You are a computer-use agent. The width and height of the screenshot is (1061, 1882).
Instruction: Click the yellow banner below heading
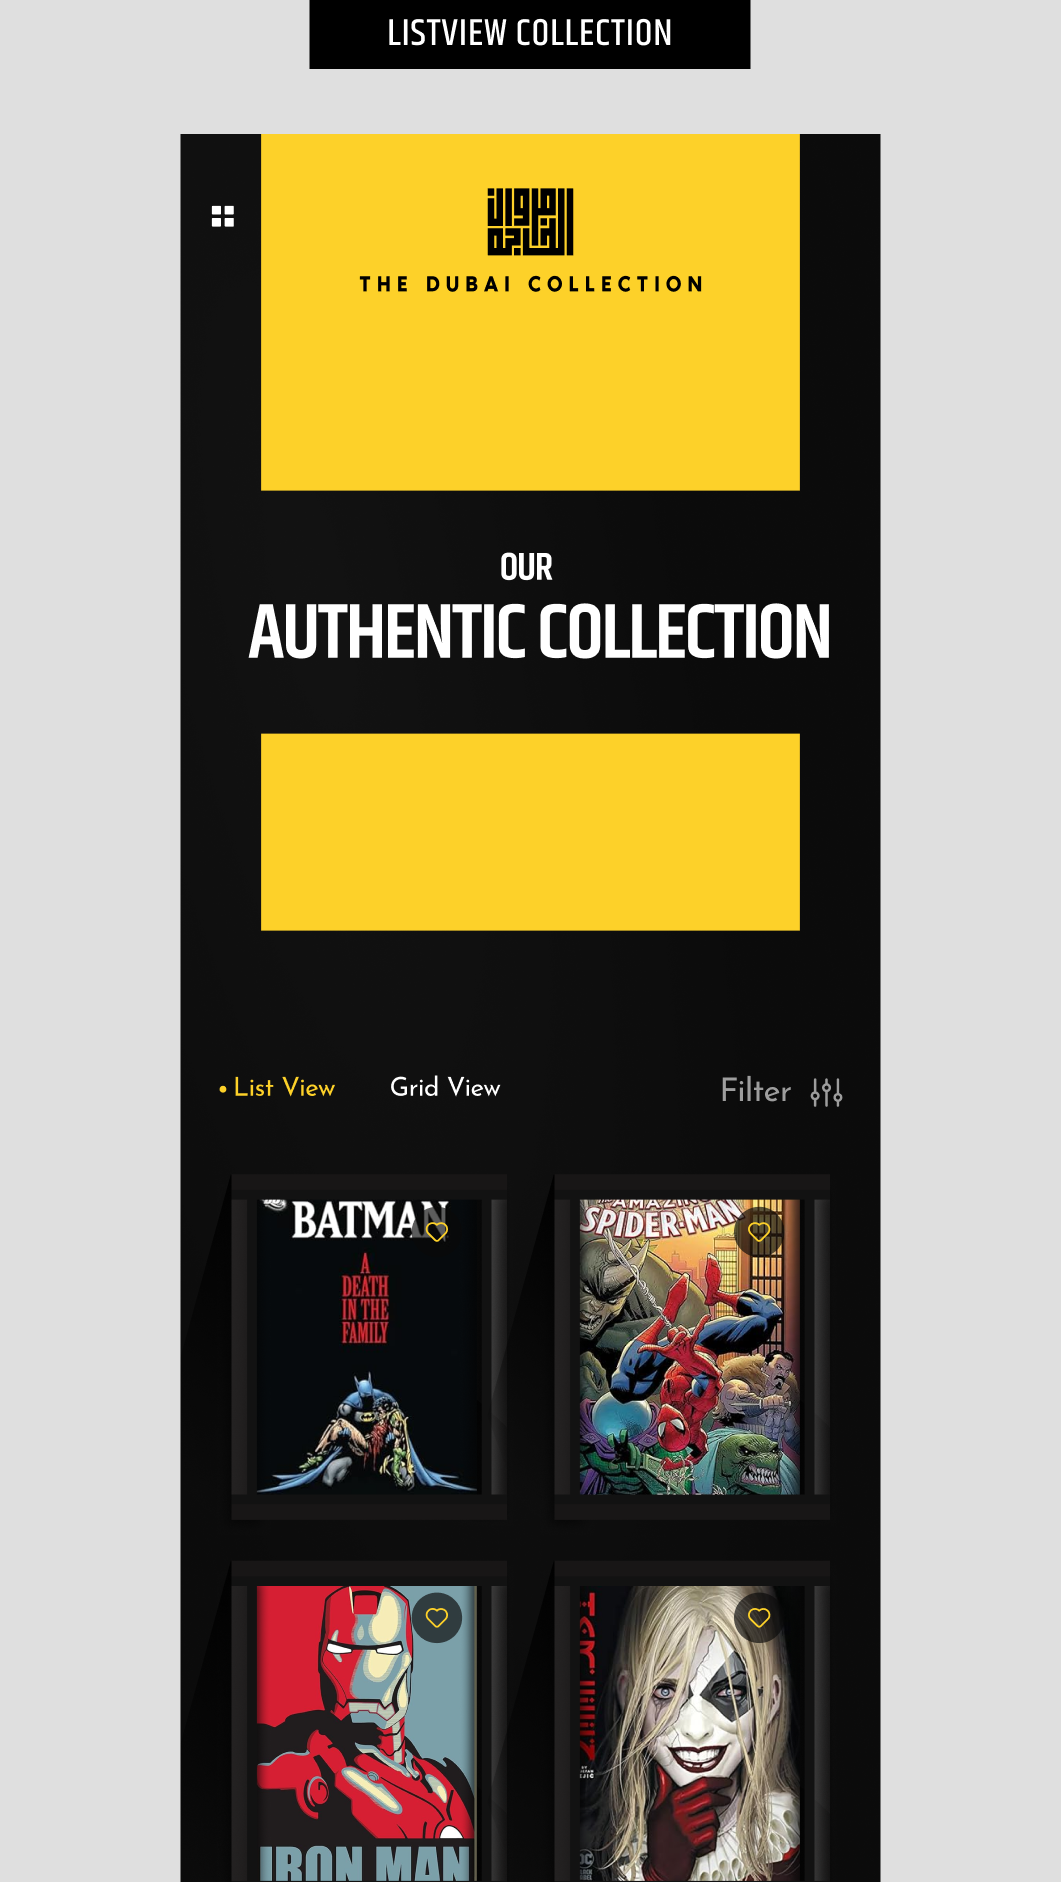pyautogui.click(x=530, y=832)
